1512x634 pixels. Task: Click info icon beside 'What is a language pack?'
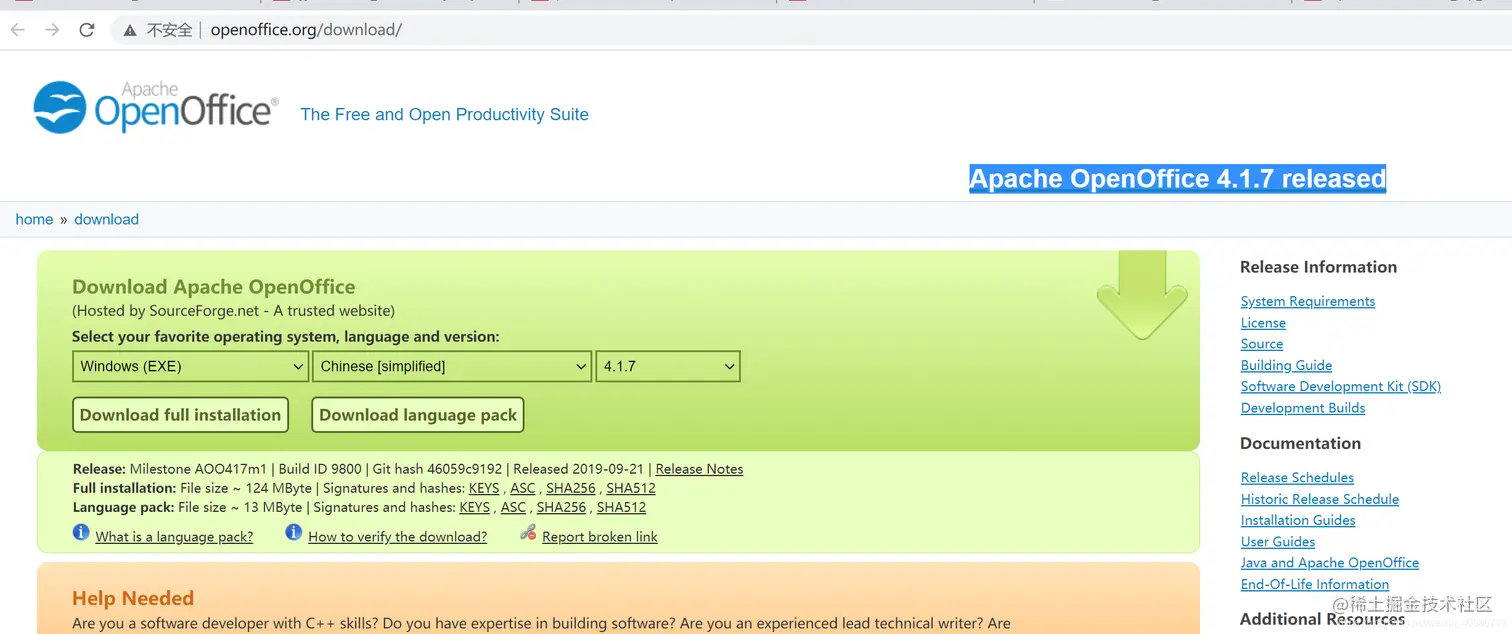tap(81, 533)
